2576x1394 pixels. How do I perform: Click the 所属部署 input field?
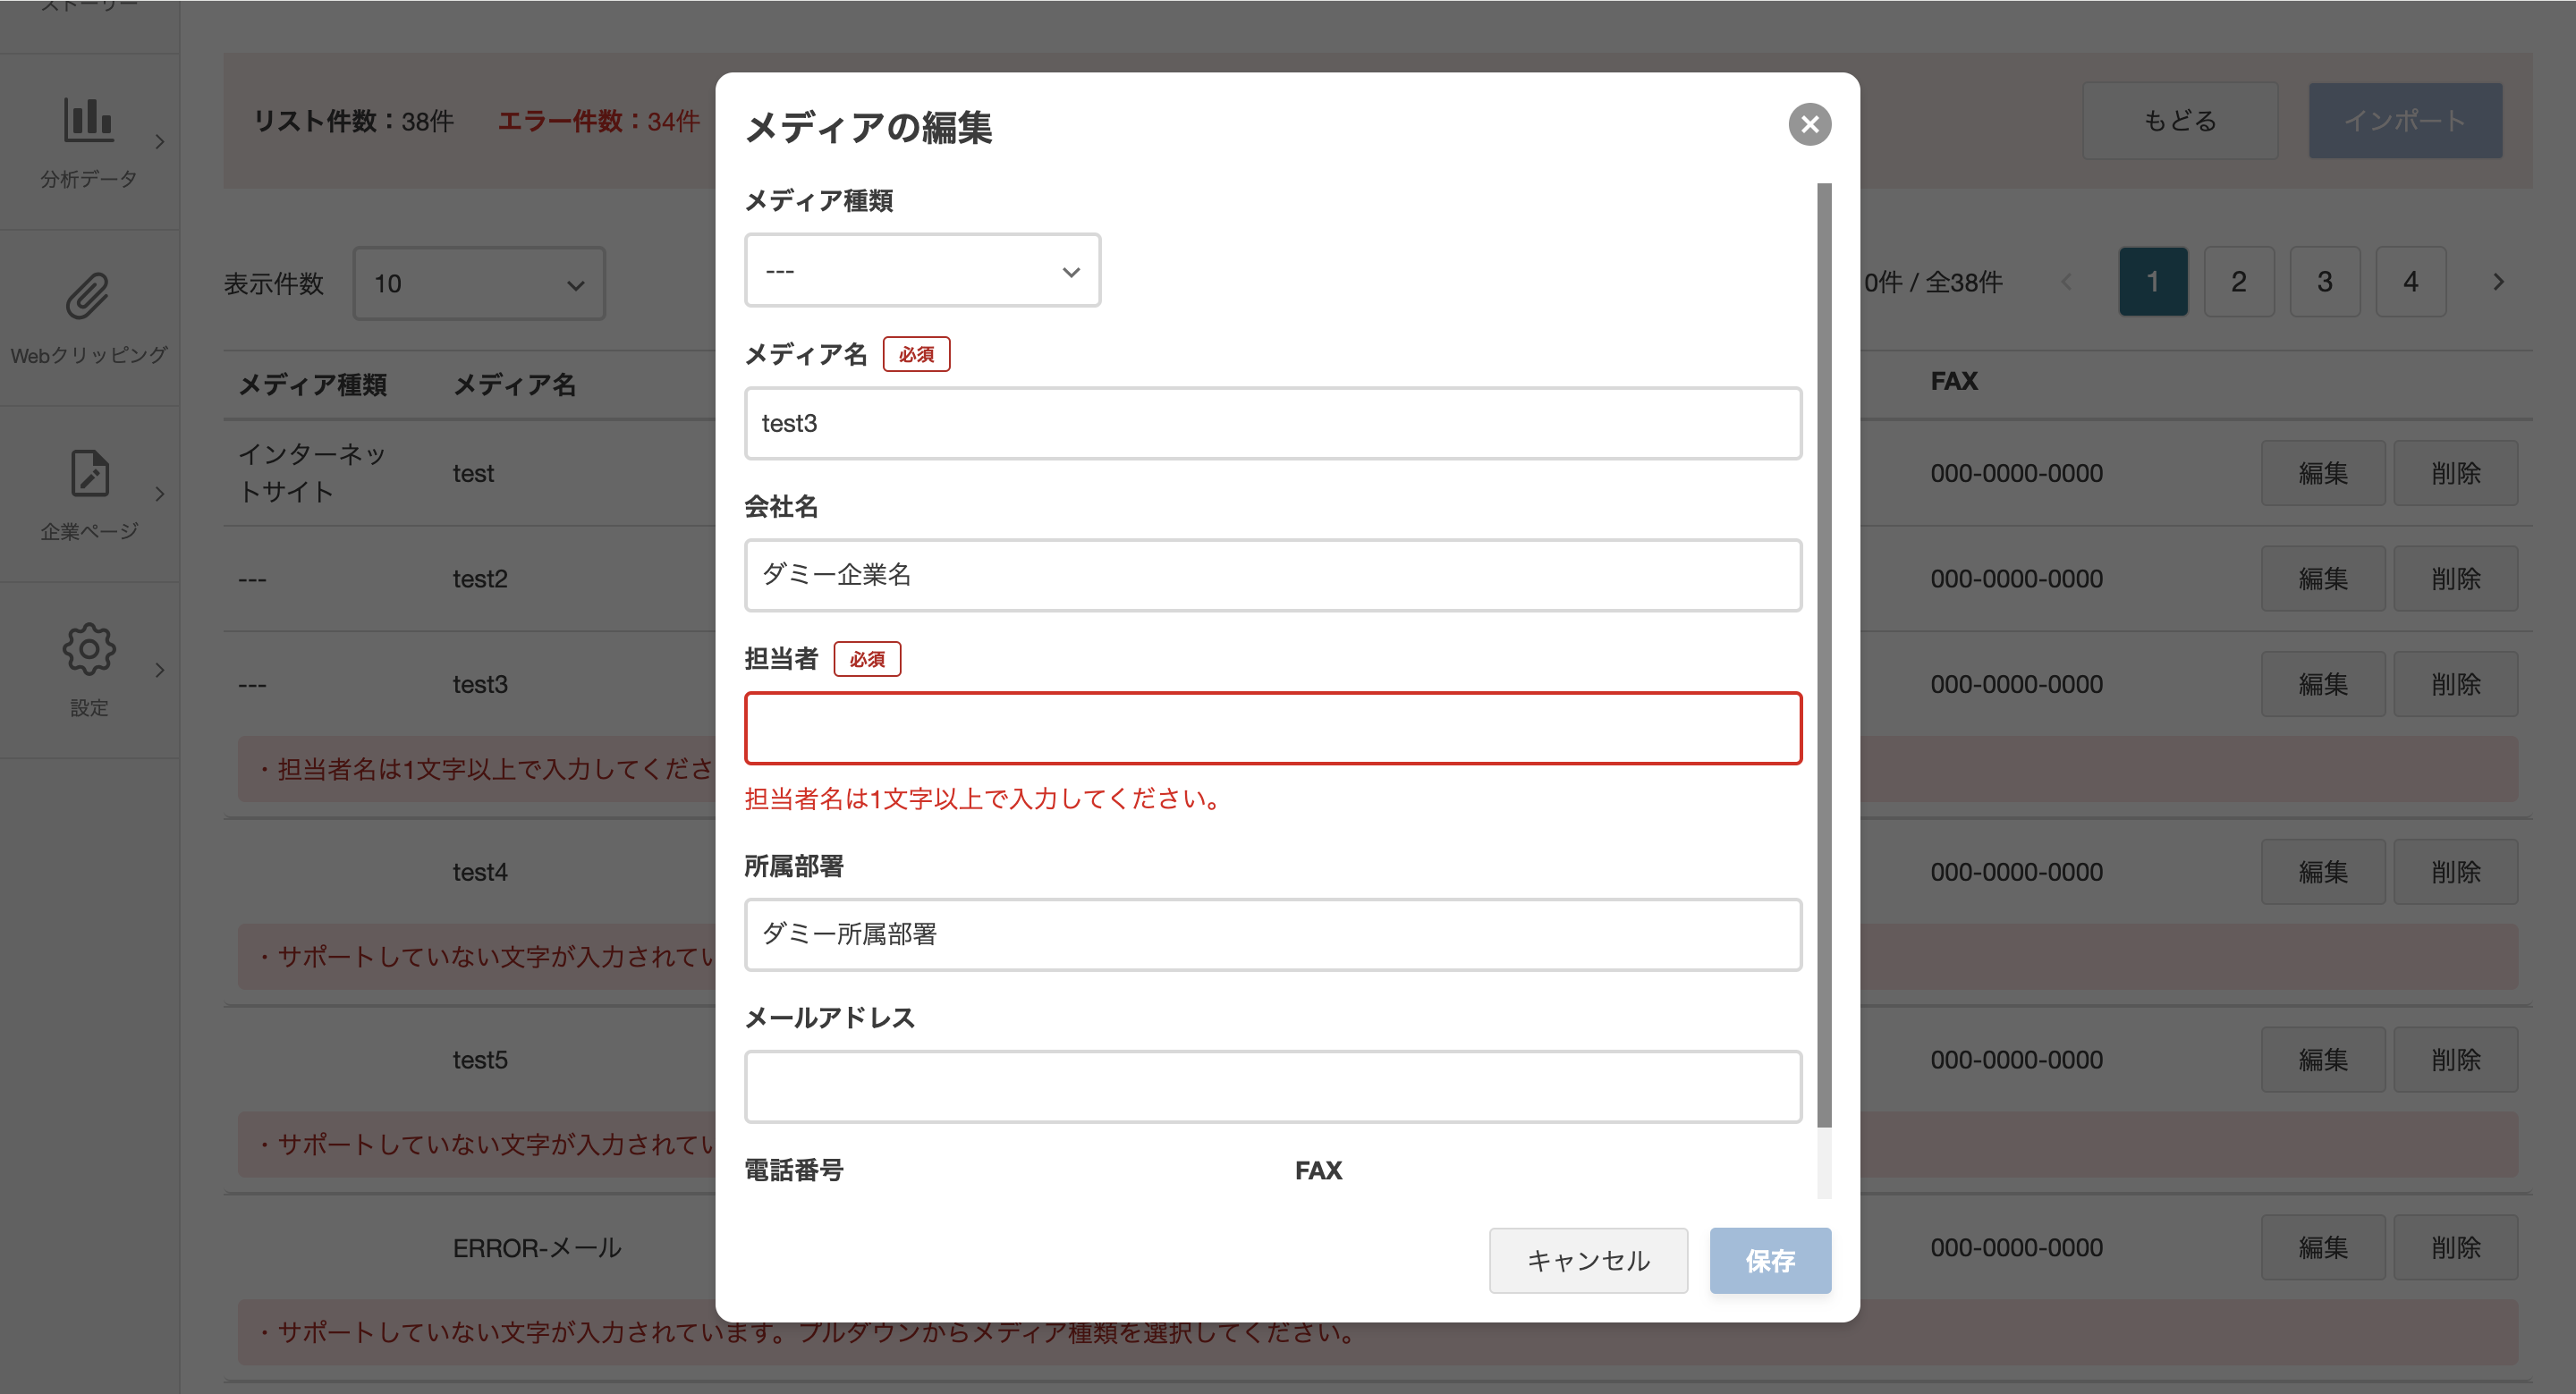tap(1273, 935)
